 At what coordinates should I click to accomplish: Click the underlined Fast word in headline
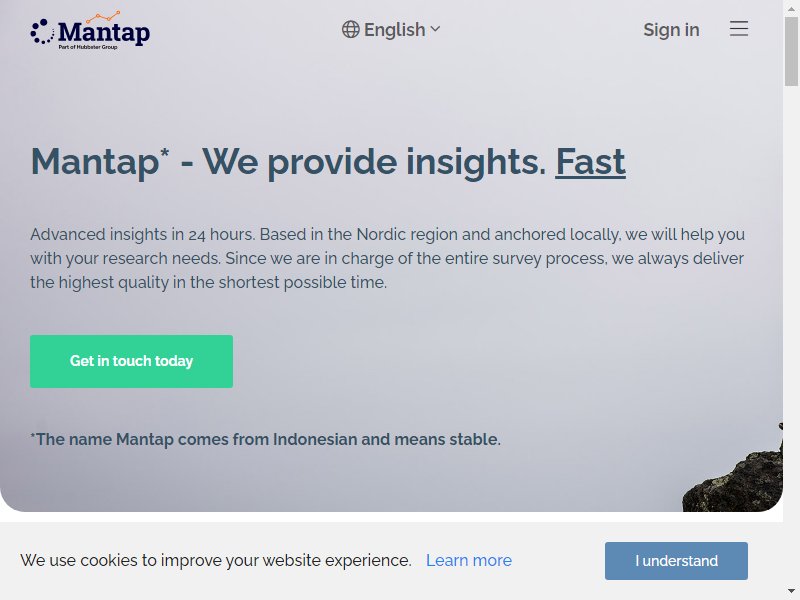pyautogui.click(x=590, y=162)
